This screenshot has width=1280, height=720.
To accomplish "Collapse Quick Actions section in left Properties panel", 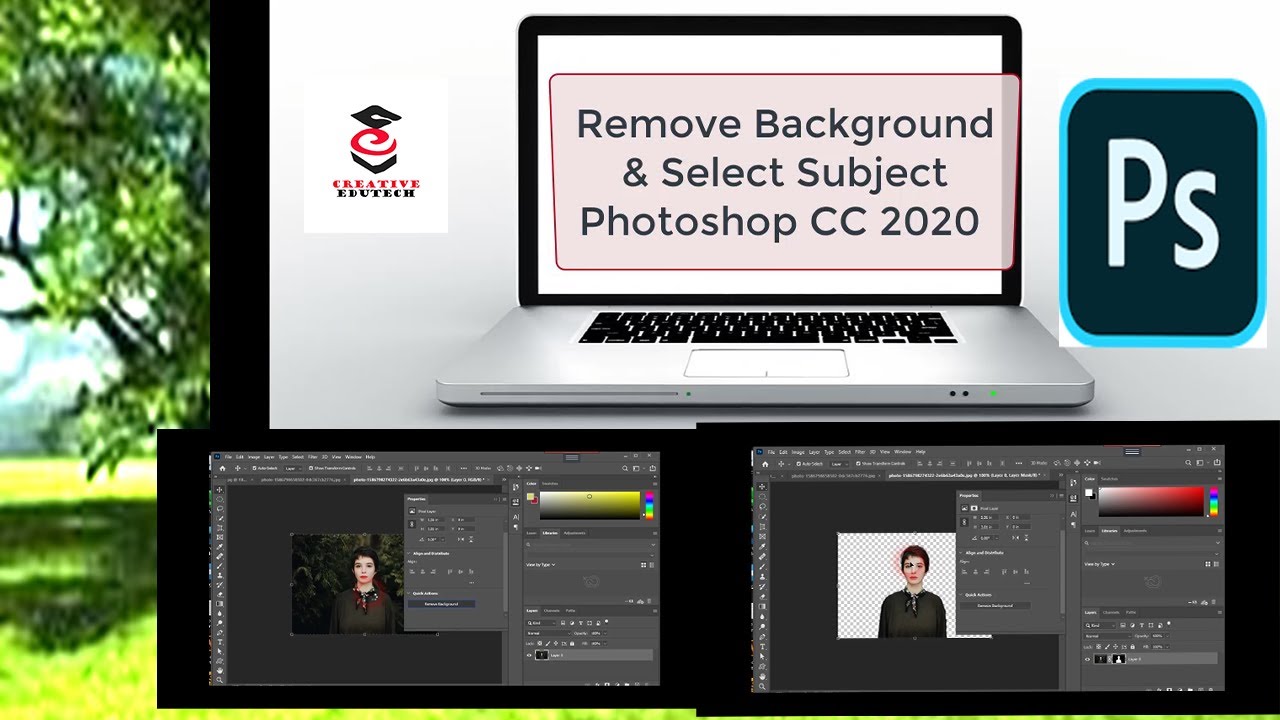I will pyautogui.click(x=409, y=593).
